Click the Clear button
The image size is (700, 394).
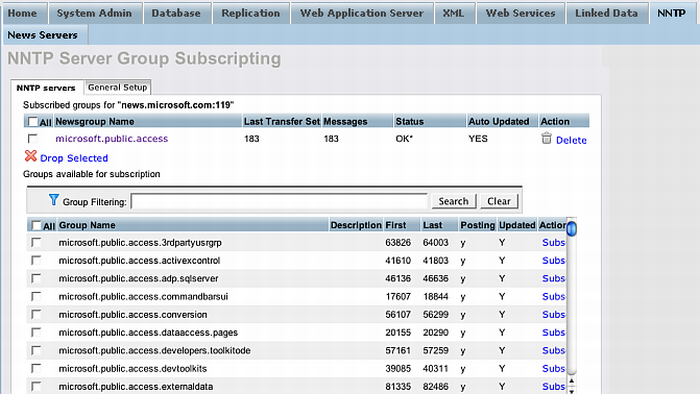coord(499,201)
